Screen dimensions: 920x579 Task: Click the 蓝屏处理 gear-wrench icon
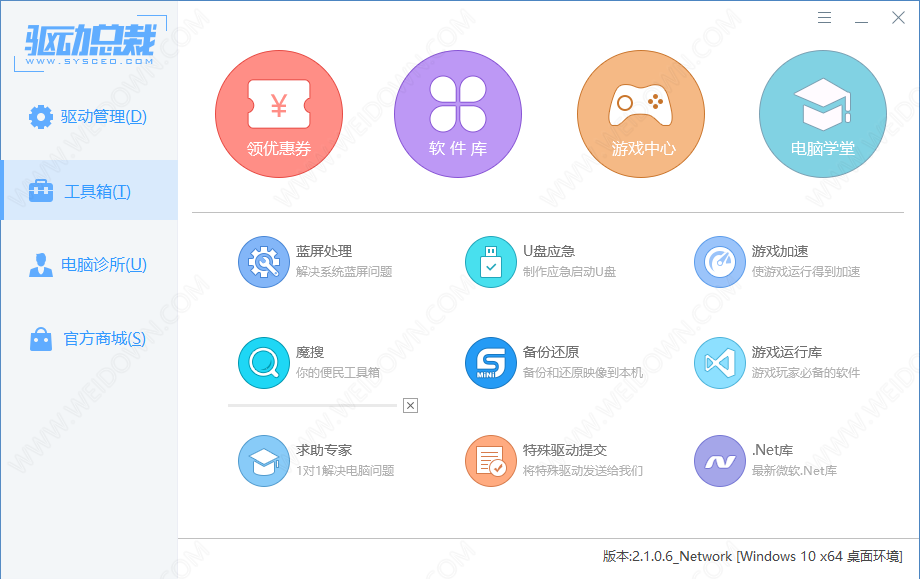pyautogui.click(x=263, y=262)
